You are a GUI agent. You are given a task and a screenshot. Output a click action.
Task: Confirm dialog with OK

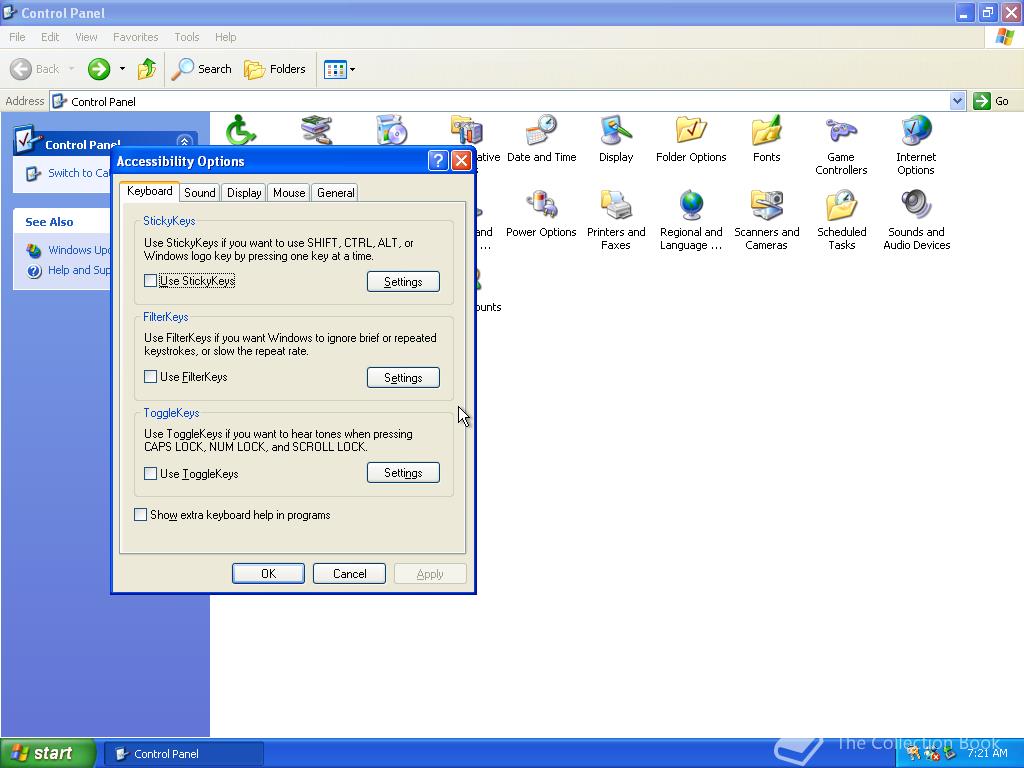(268, 573)
